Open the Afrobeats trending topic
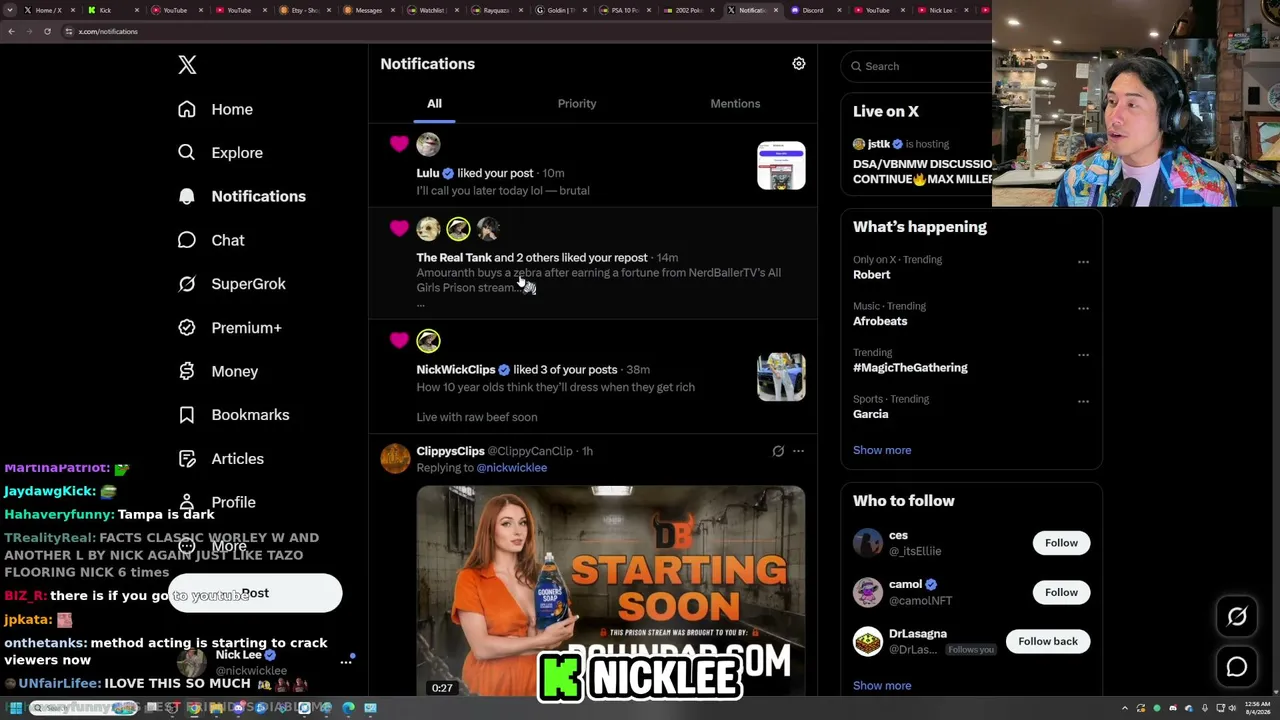This screenshot has width=1280, height=720. 880,321
